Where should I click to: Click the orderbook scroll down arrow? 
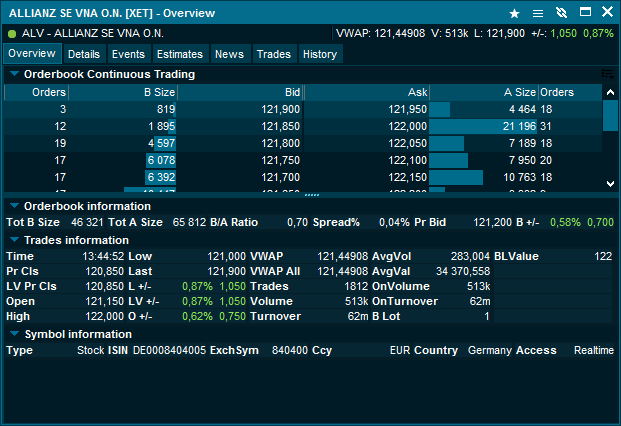[x=610, y=183]
